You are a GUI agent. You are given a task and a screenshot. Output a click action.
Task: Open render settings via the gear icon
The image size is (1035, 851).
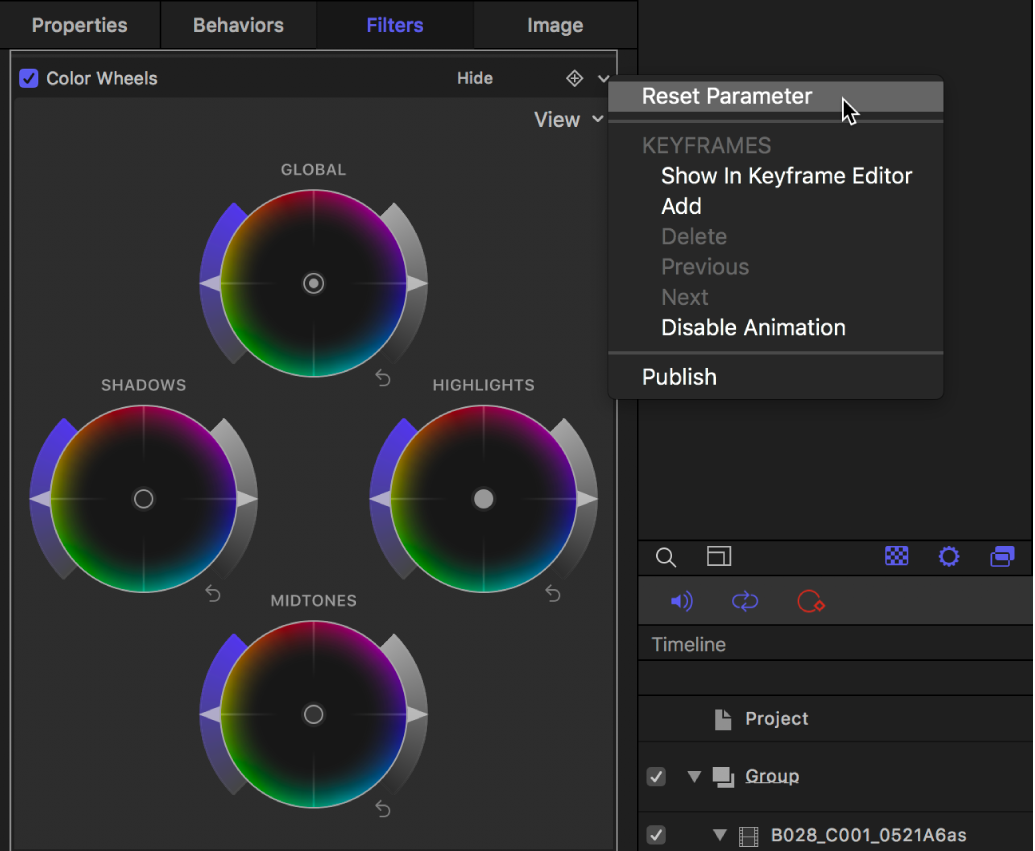pos(948,557)
